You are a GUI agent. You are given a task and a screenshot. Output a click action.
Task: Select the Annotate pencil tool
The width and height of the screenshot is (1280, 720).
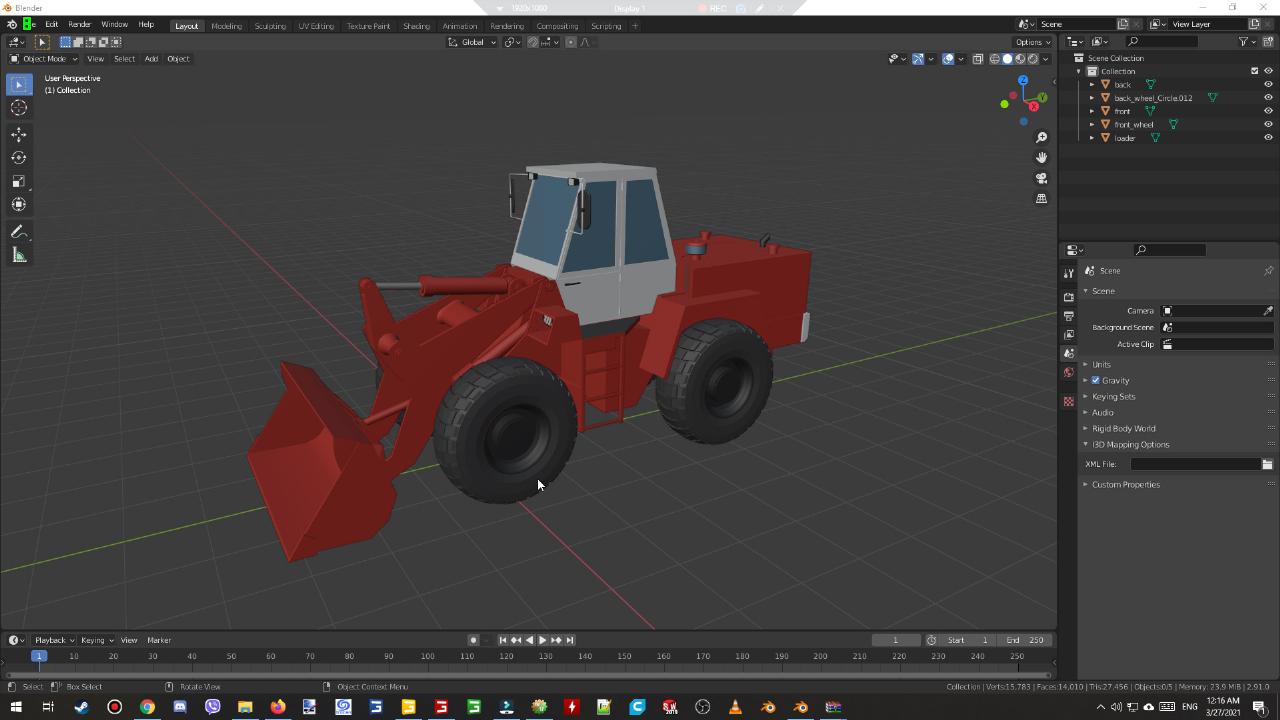coord(19,232)
